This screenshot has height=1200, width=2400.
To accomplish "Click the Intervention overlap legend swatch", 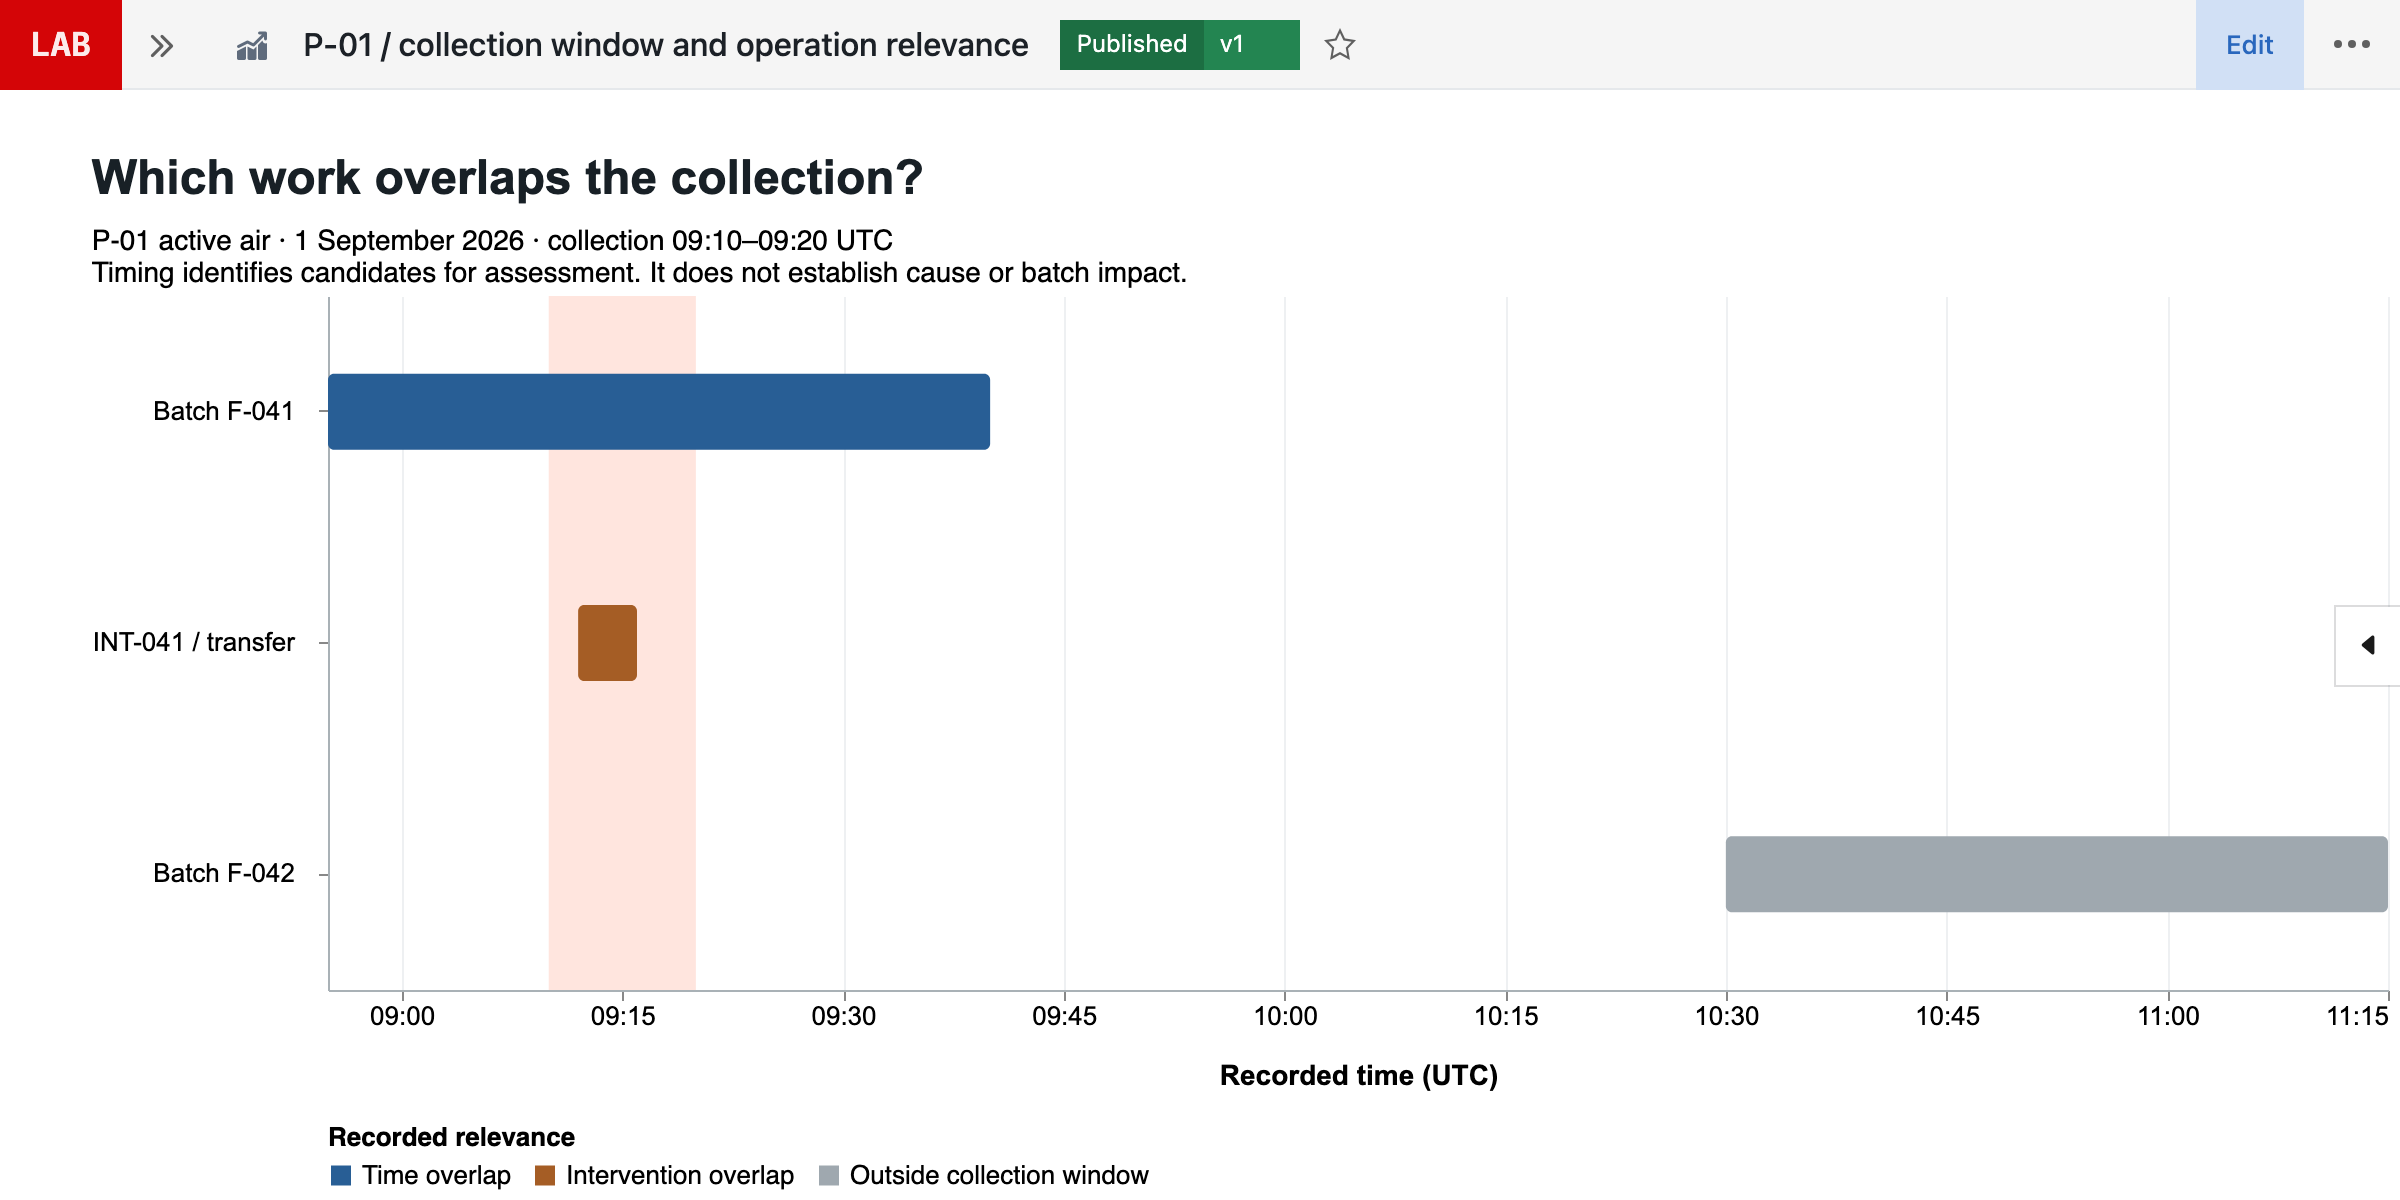I will [x=545, y=1175].
